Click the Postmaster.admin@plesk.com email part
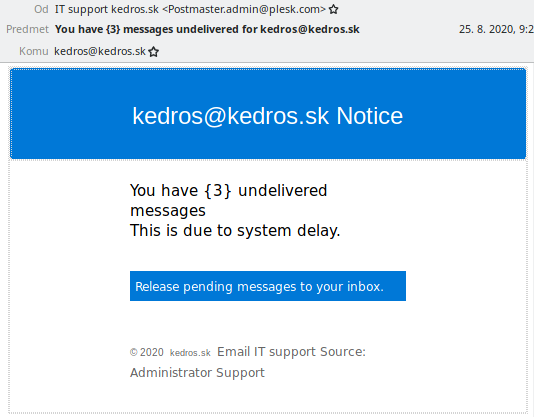Viewport: 534px width, 417px height. click(x=244, y=9)
